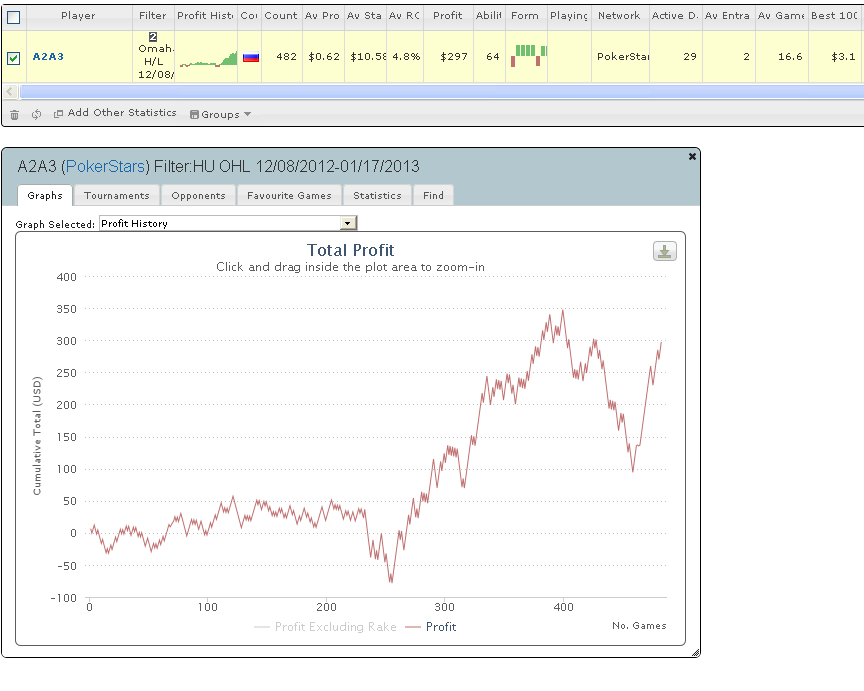Screen dimensions: 864x691
Task: Open the Graph Selected dropdown
Action: (228, 223)
